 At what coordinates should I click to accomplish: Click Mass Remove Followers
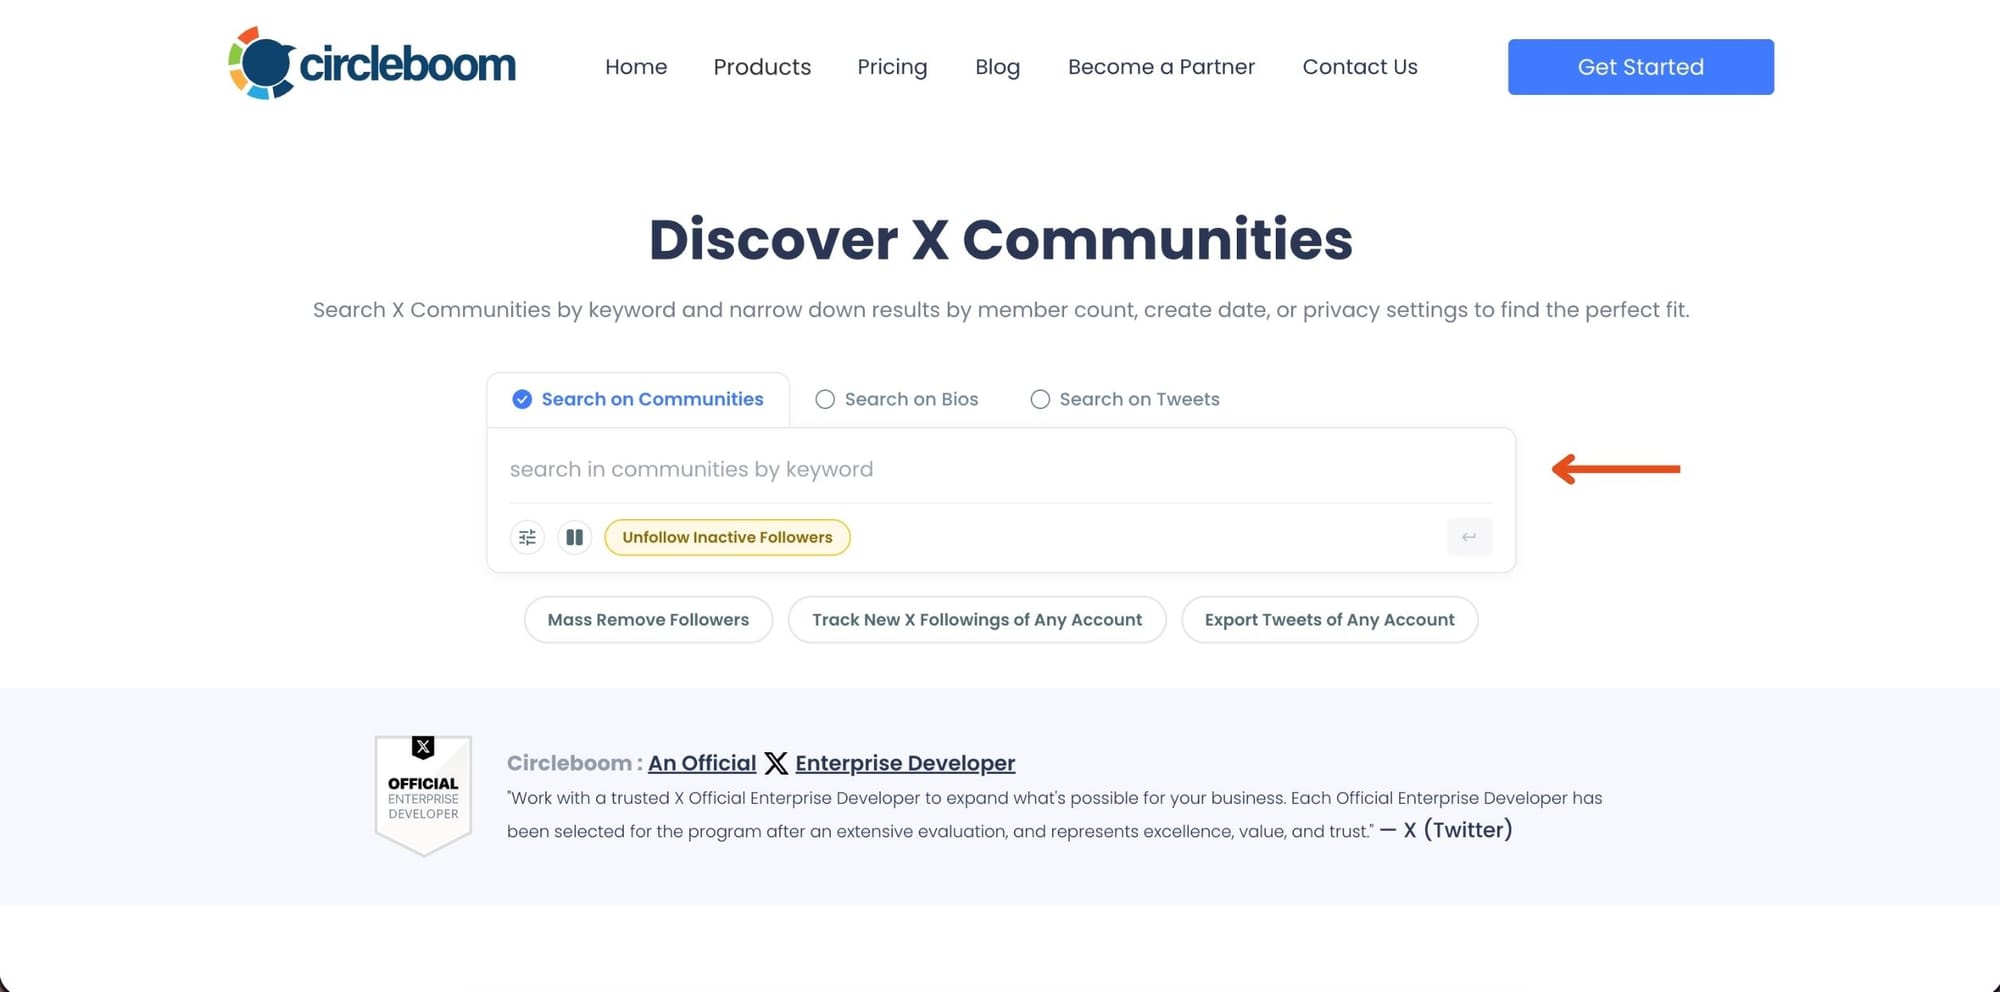pyautogui.click(x=648, y=619)
